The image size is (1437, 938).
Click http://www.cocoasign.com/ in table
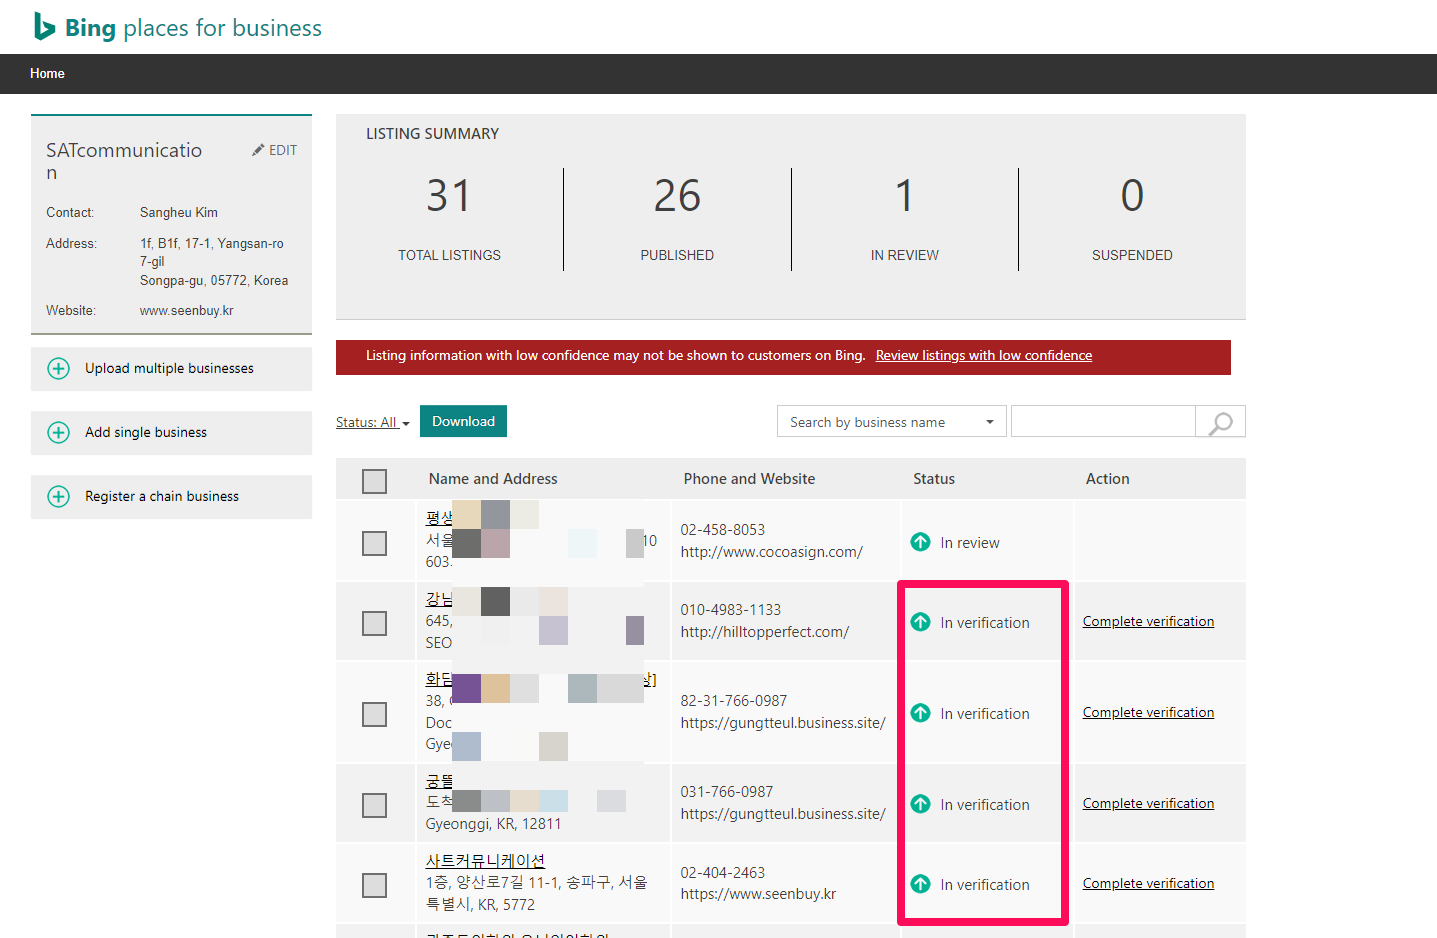tap(771, 552)
